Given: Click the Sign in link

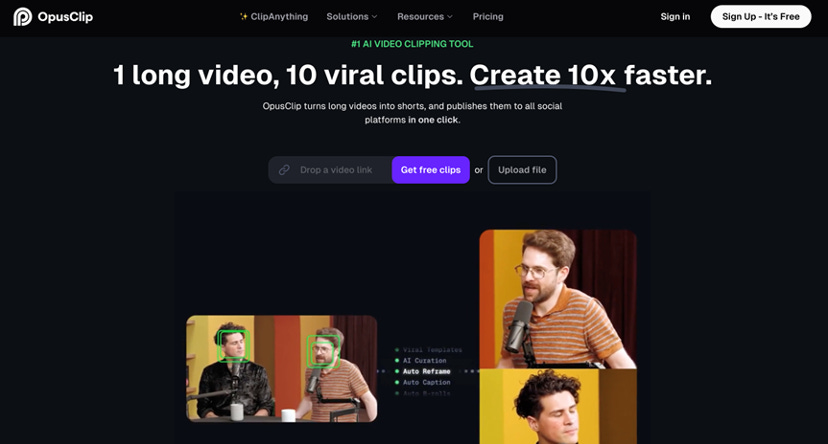Looking at the screenshot, I should click(x=675, y=16).
